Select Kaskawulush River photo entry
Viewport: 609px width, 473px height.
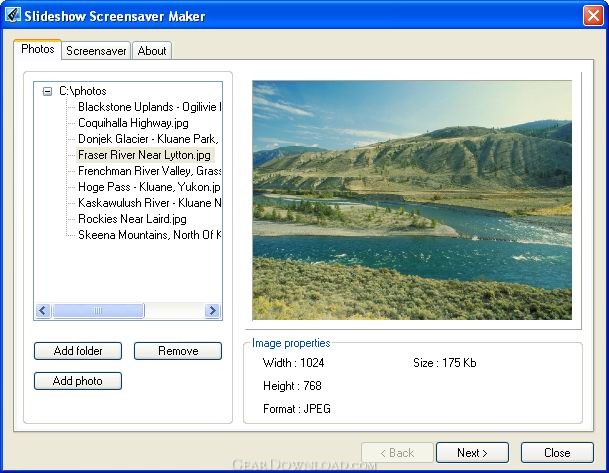click(149, 203)
